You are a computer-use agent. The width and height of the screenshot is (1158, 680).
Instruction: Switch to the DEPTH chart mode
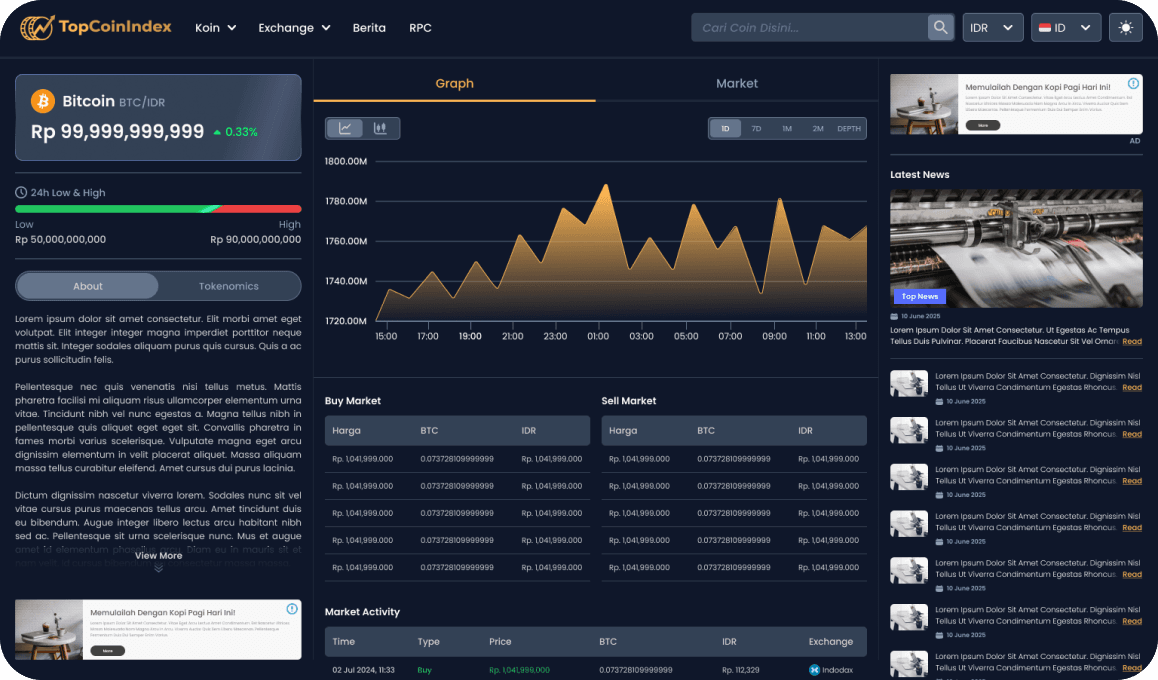coord(848,128)
